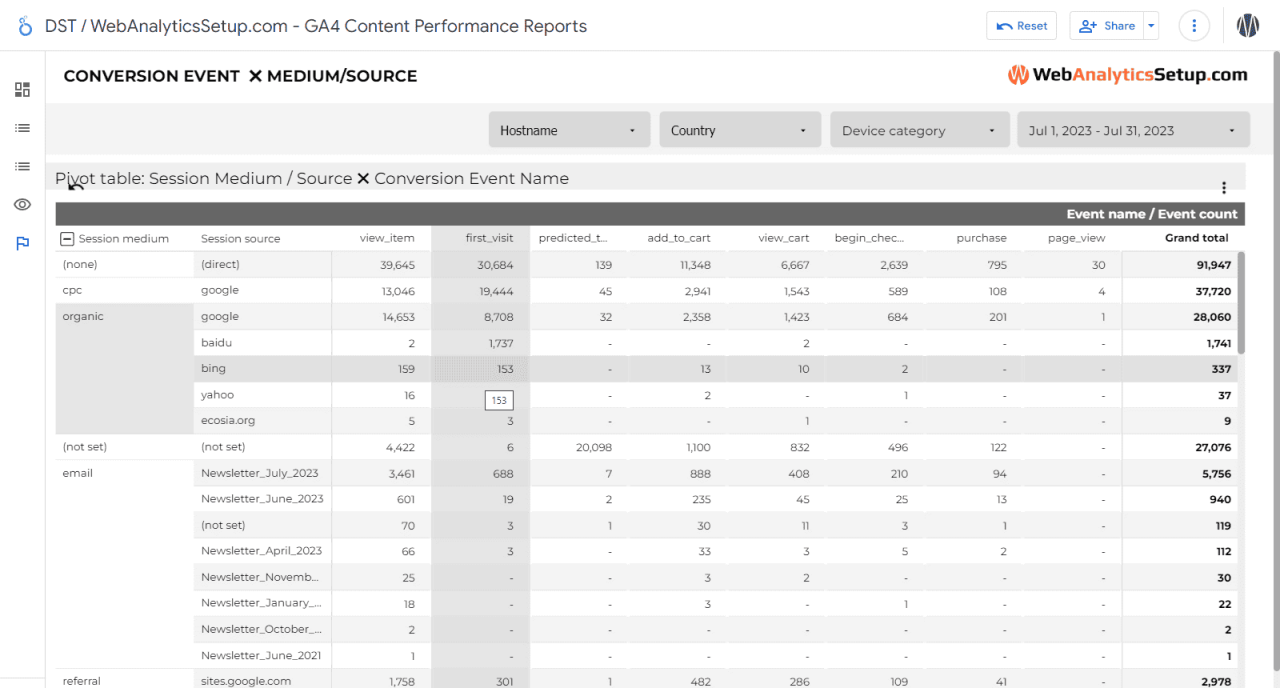Open the pivot table three-dot options menu

[x=1224, y=187]
